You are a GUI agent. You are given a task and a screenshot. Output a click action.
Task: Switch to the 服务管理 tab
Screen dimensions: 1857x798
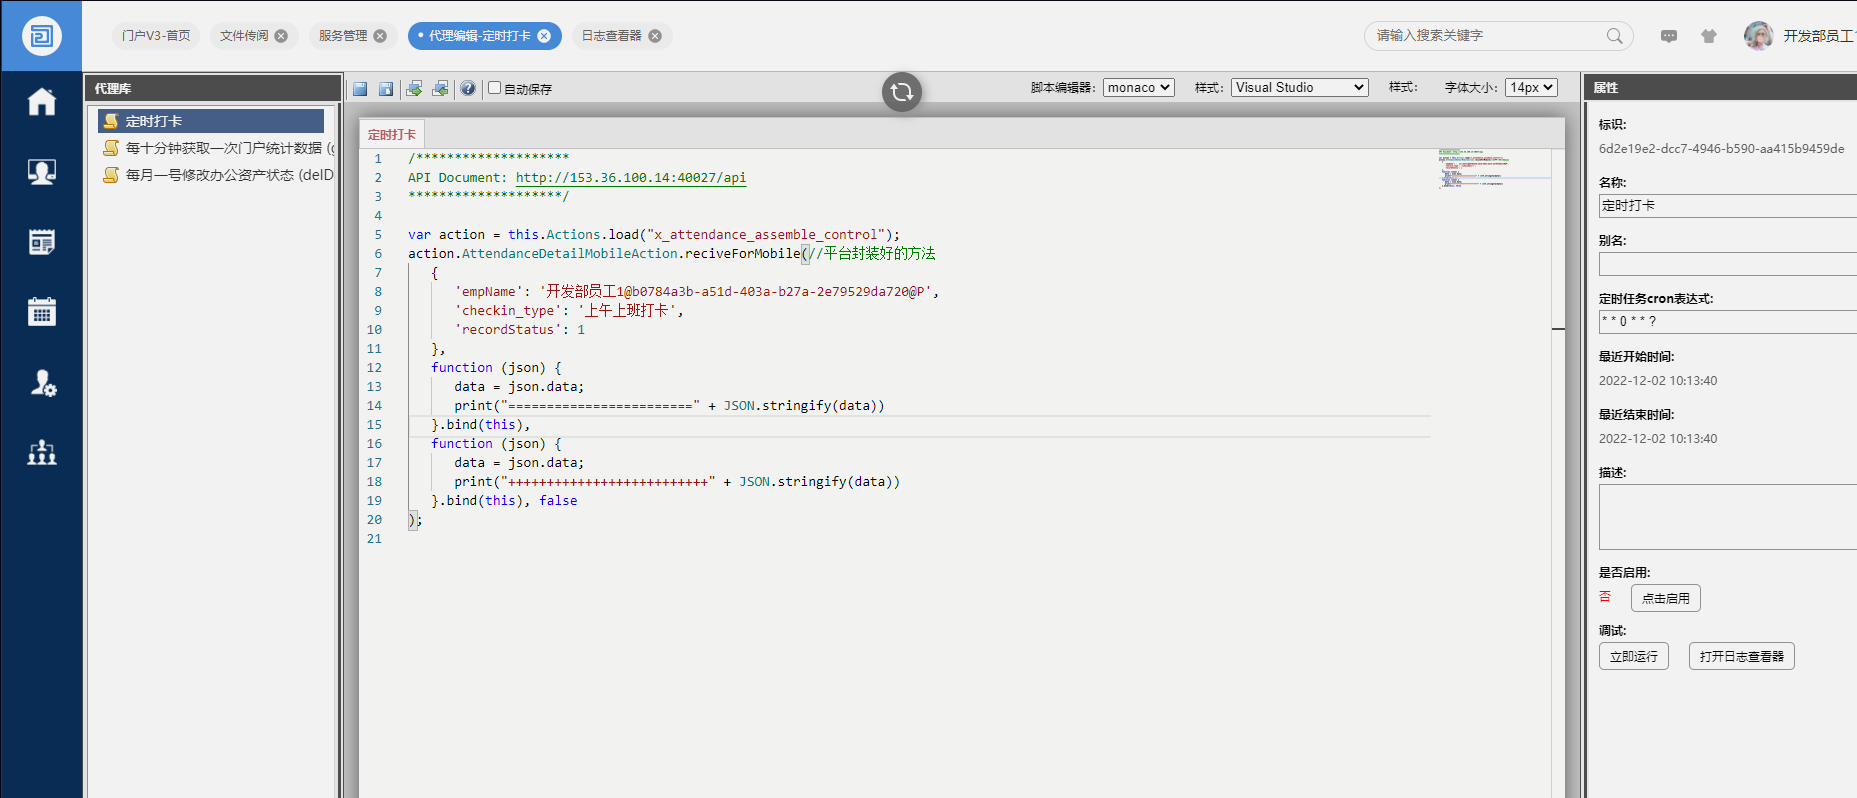(x=343, y=36)
